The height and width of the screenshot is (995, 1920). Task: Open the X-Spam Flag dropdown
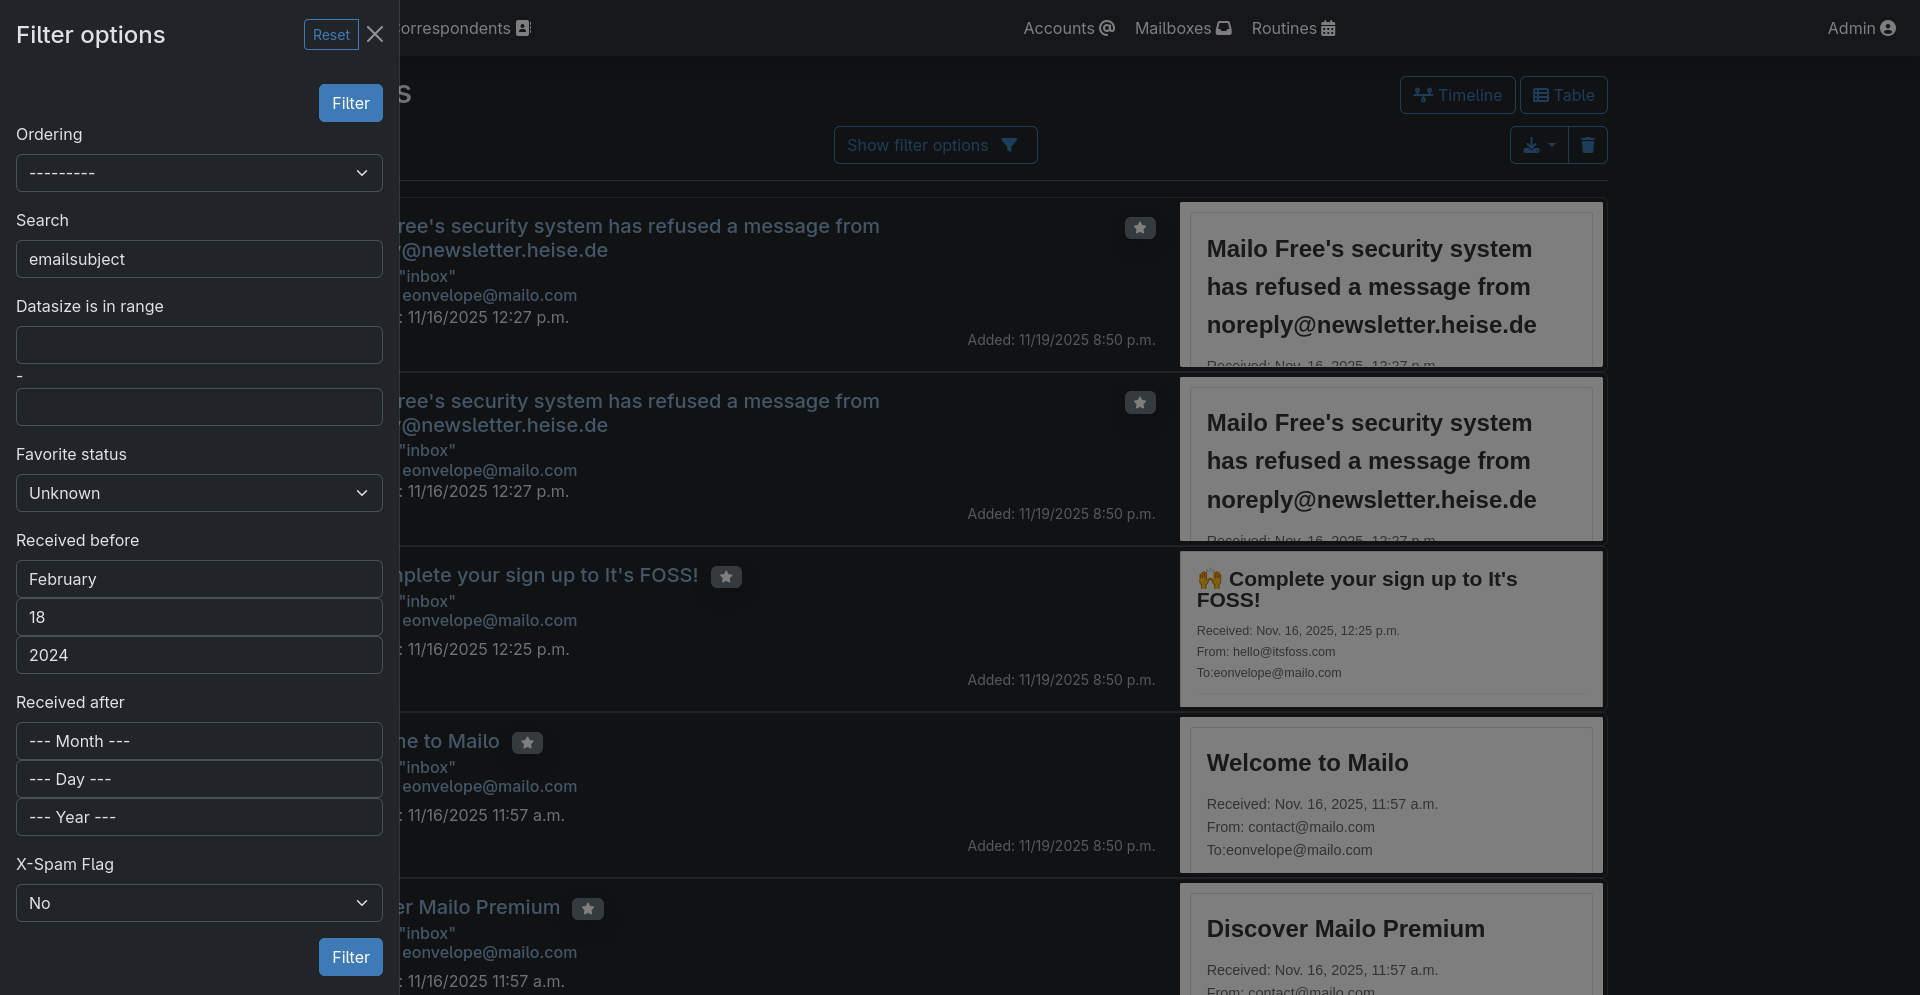coord(198,903)
